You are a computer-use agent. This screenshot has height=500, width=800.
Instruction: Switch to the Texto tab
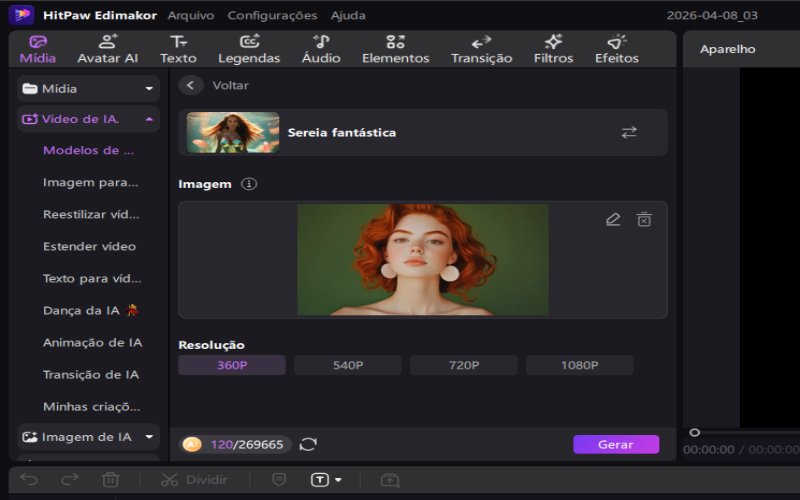(178, 49)
